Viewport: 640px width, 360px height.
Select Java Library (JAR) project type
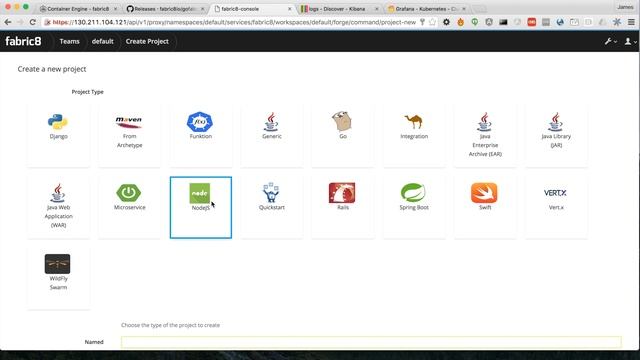click(556, 136)
